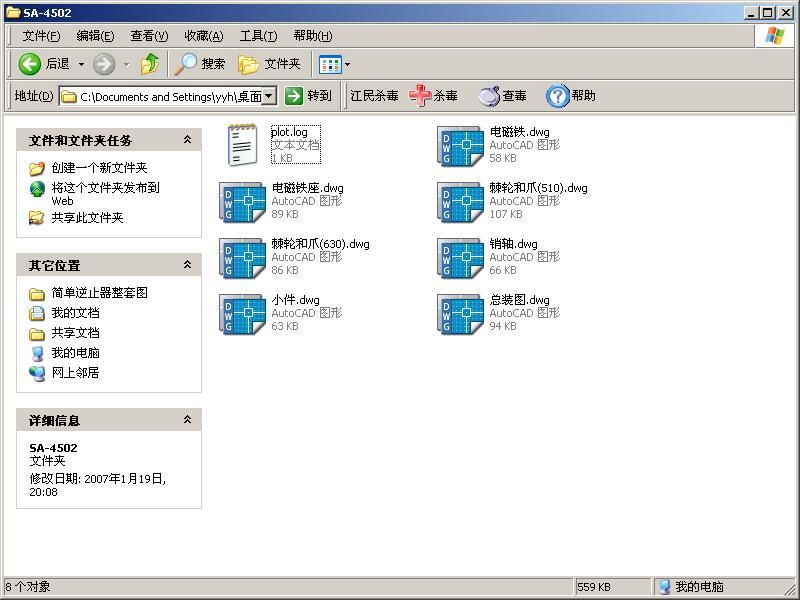
Task: Click the green Back arrow icon
Action: coord(30,64)
